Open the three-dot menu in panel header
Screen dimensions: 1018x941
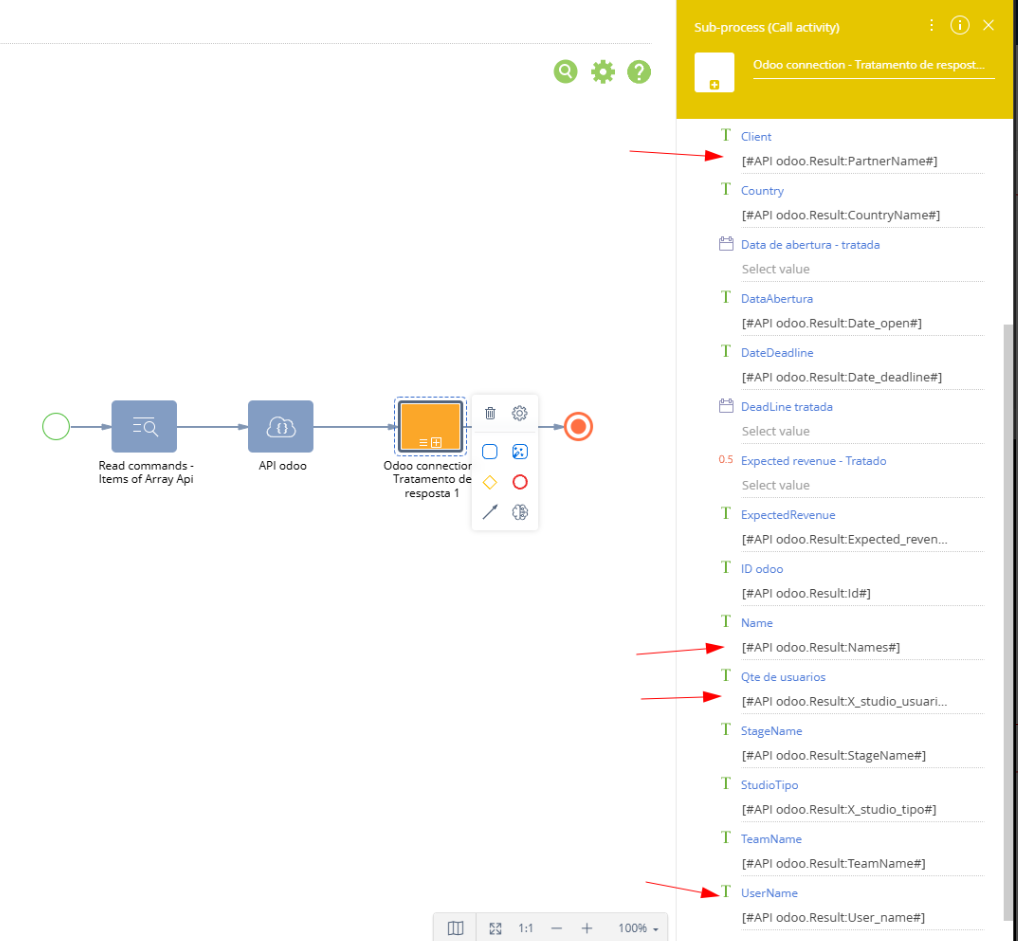pos(932,25)
